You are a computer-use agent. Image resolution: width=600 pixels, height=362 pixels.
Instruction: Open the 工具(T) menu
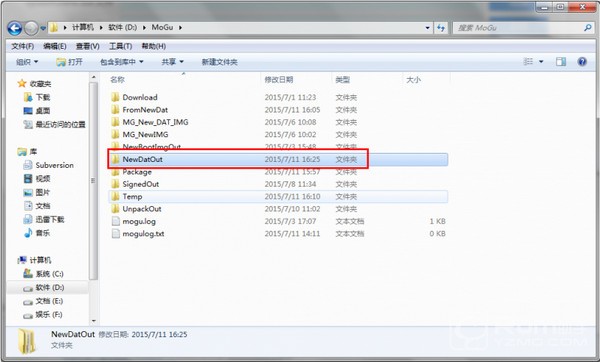click(x=121, y=46)
